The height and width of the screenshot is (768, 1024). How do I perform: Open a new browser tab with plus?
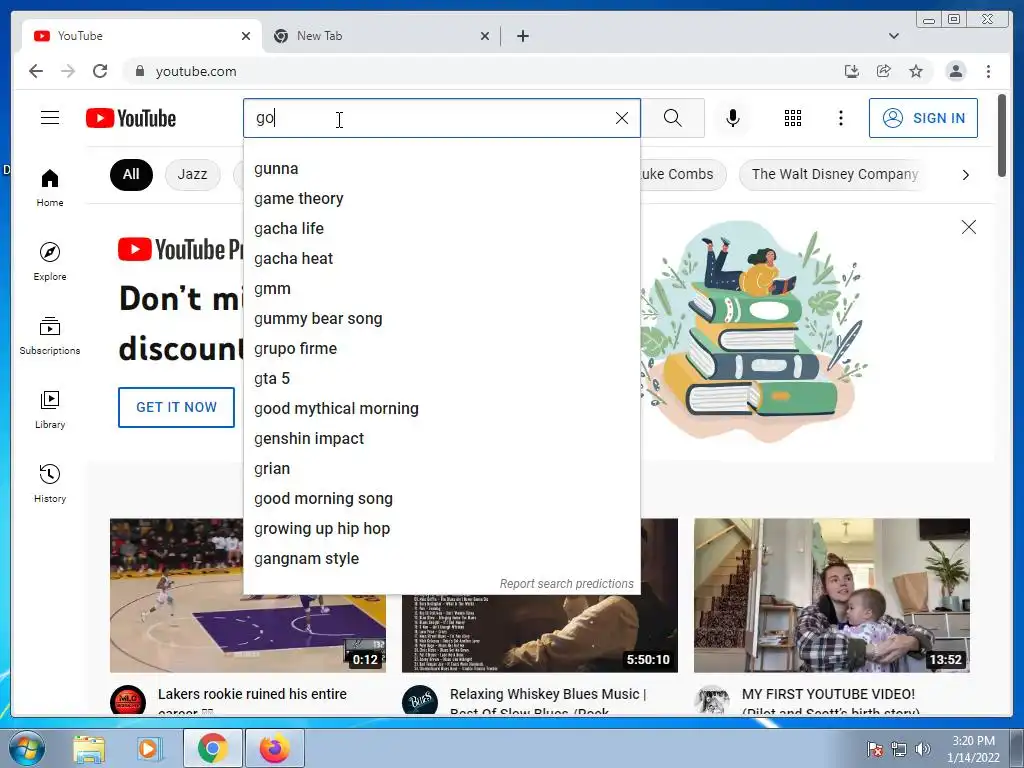[522, 36]
